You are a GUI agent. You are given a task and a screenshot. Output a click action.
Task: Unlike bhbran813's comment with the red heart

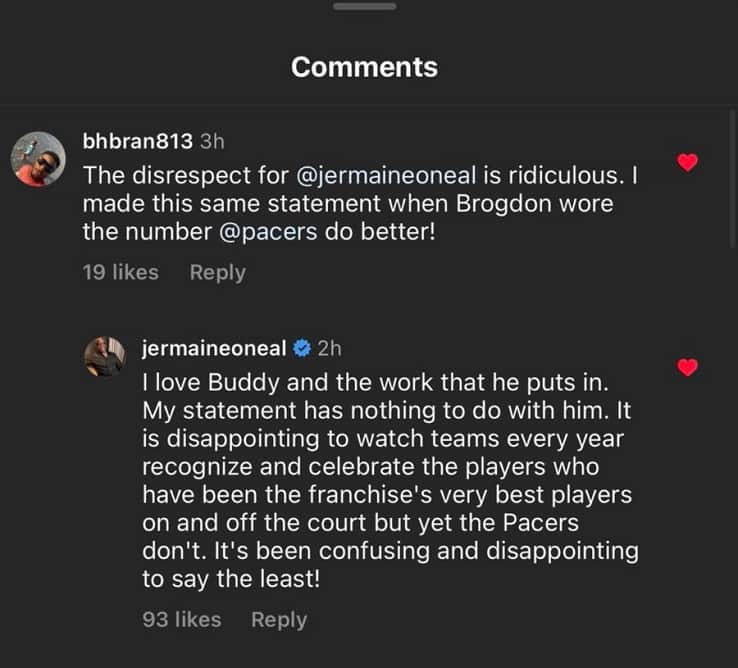687,162
